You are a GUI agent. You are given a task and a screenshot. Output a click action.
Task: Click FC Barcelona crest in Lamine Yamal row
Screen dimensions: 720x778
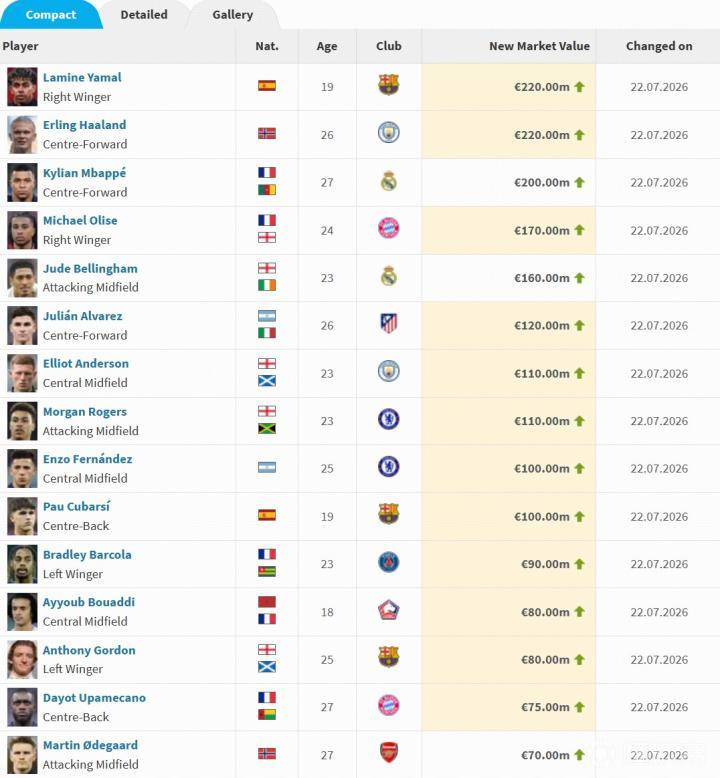coord(389,85)
